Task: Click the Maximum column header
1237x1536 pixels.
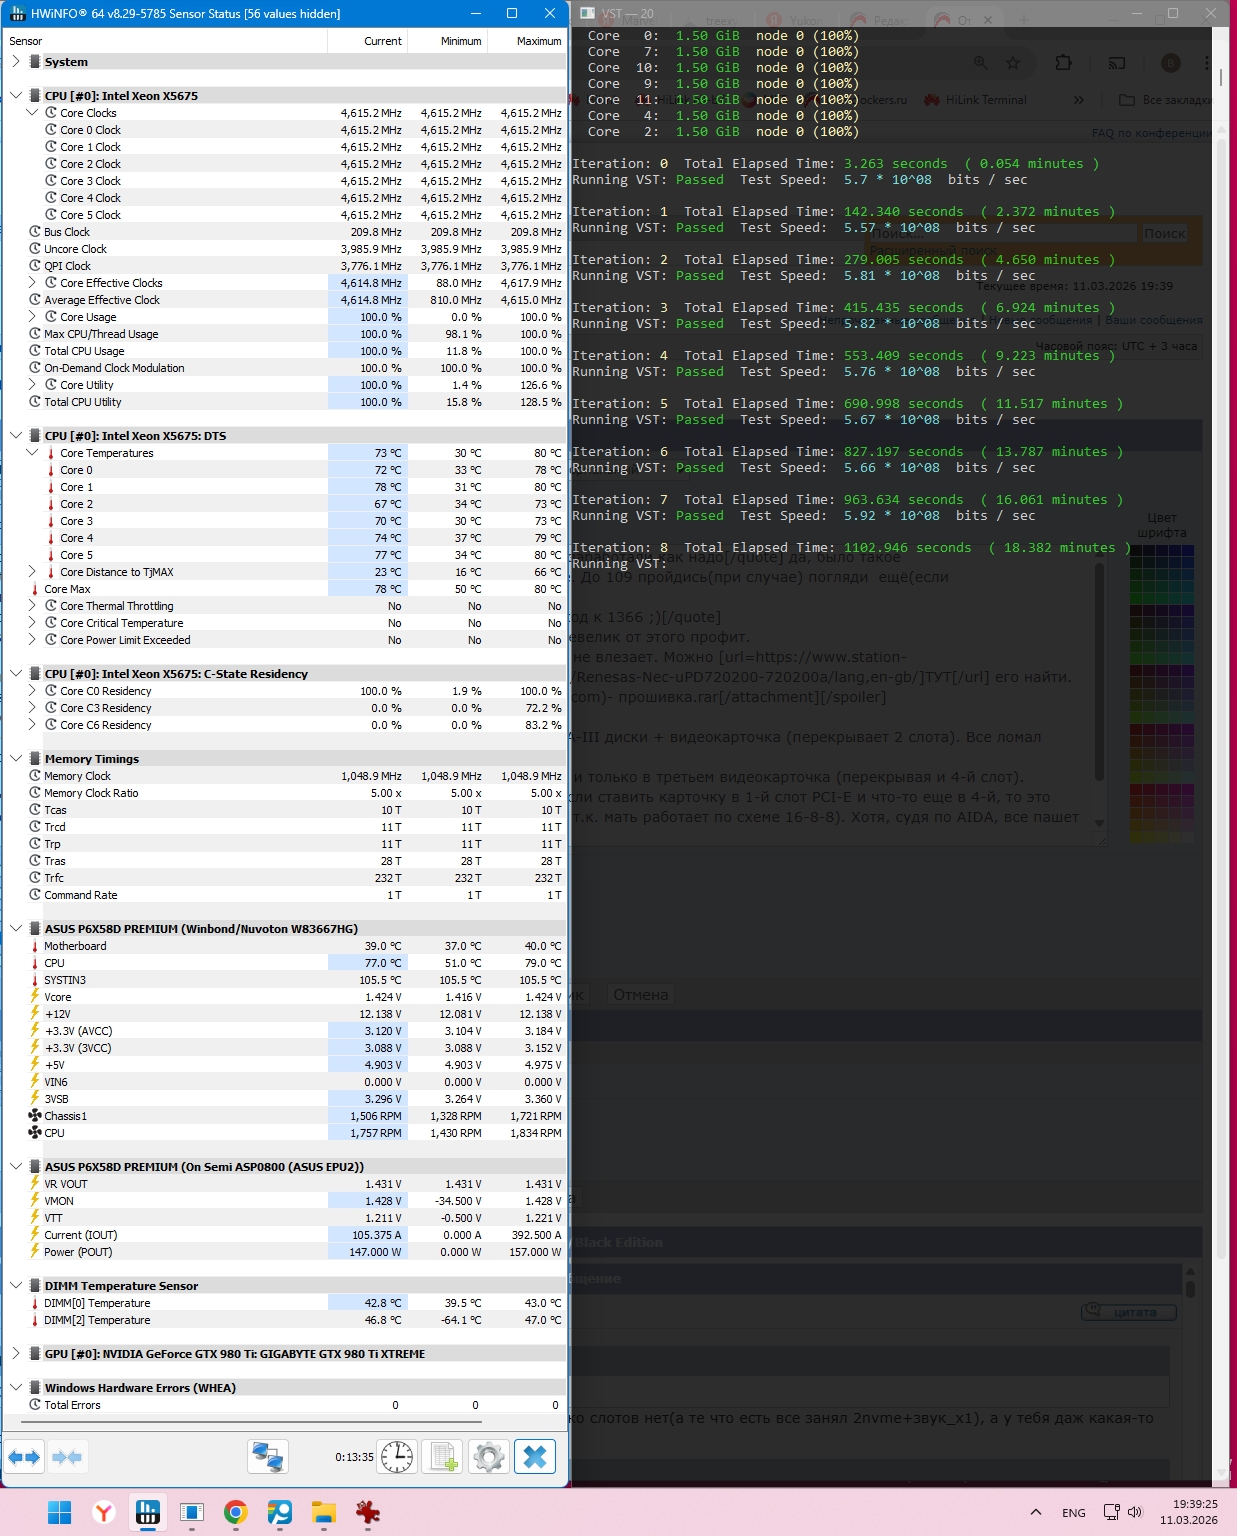Action: point(527,41)
